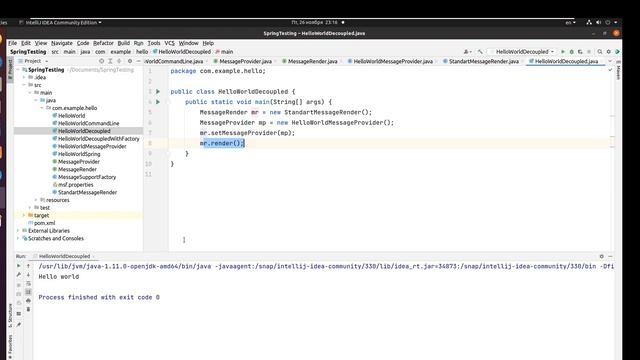Open the Refactor menu

tap(103, 43)
